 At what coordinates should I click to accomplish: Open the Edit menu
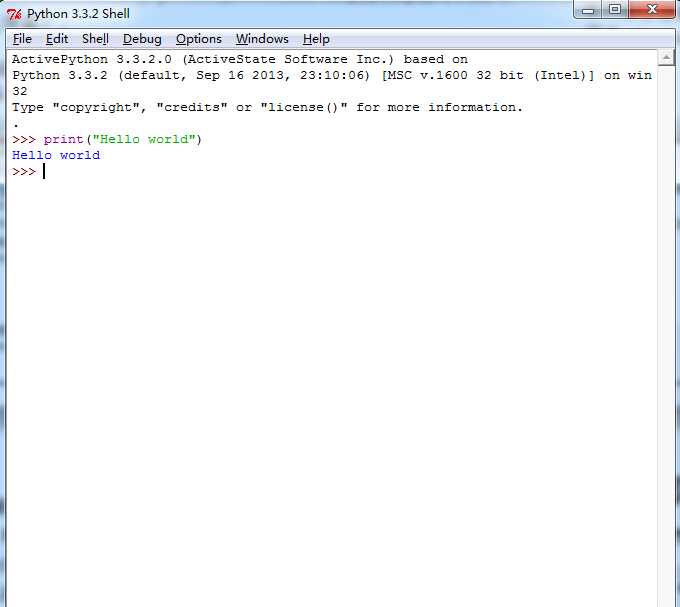(57, 39)
